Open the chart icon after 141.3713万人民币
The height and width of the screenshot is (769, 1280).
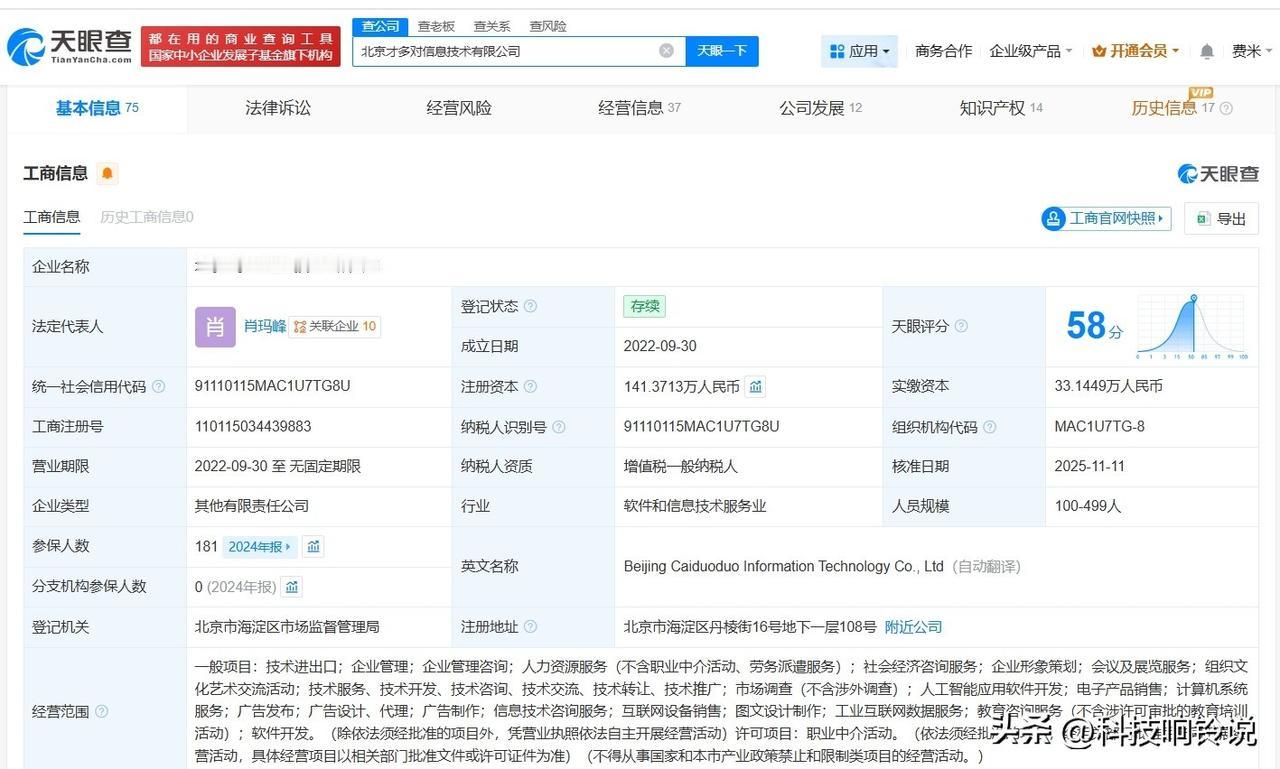click(x=756, y=386)
